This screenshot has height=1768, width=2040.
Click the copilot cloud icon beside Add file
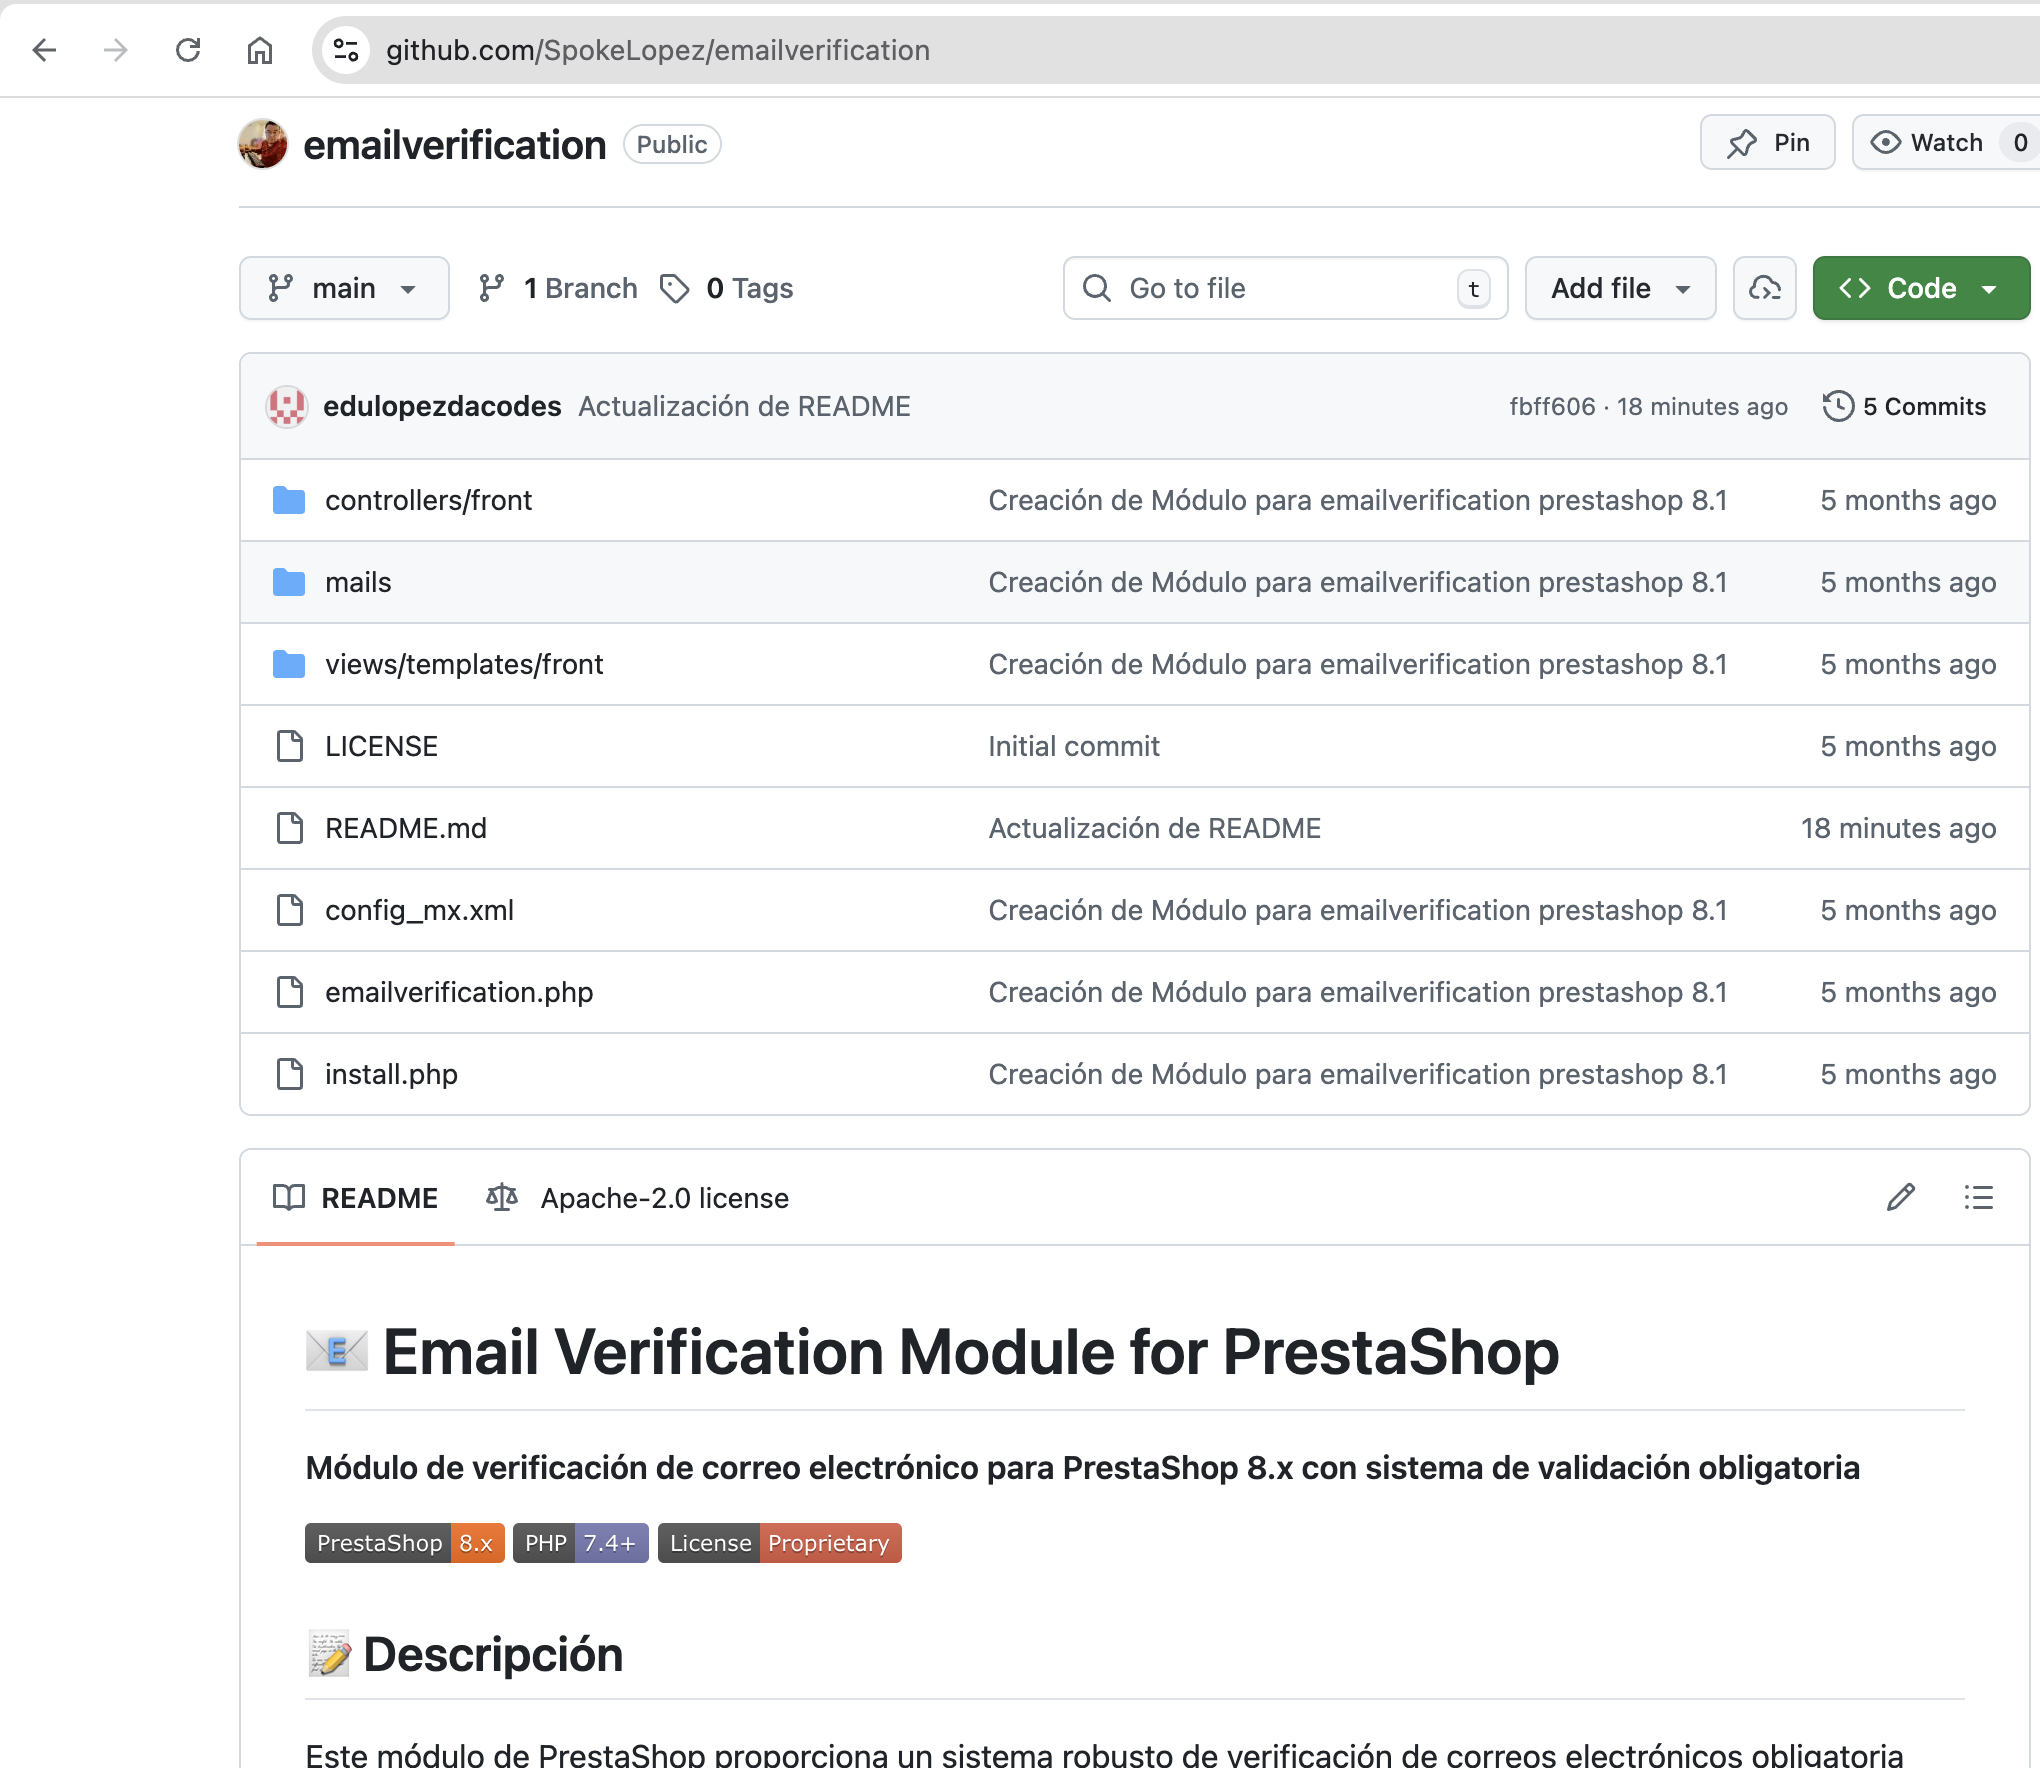tap(1764, 288)
